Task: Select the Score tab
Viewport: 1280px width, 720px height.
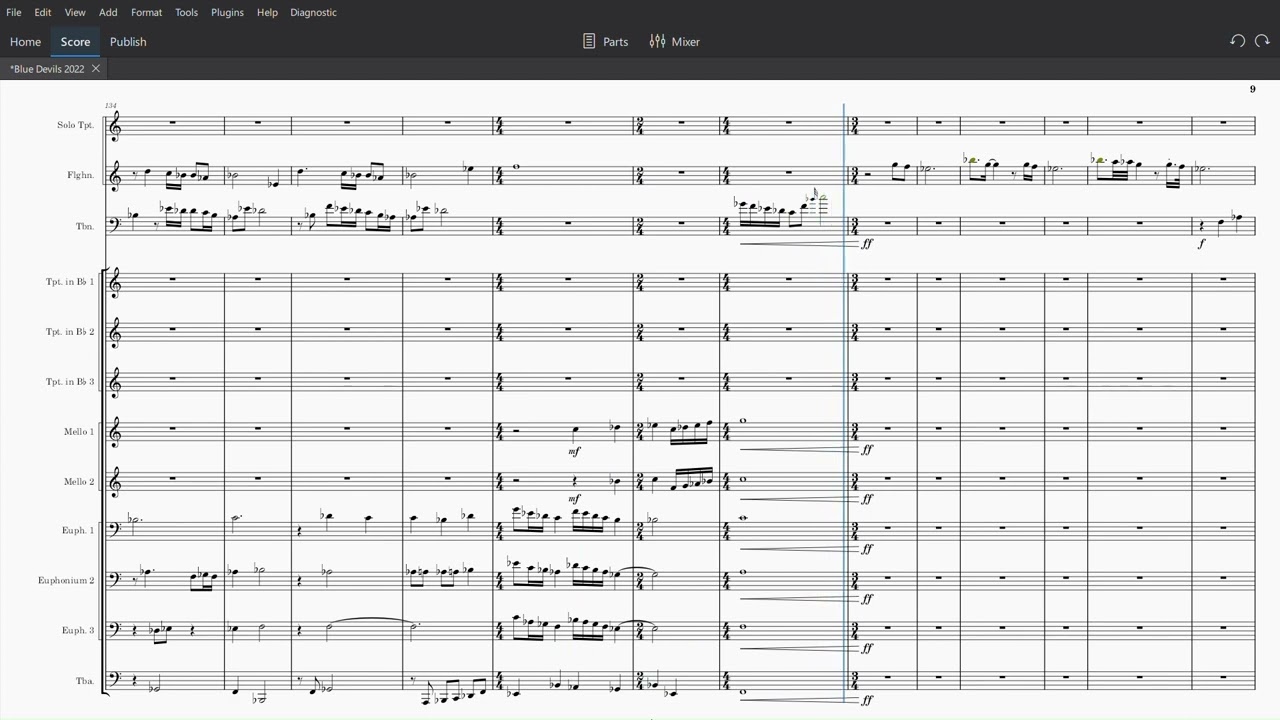Action: pyautogui.click(x=75, y=42)
